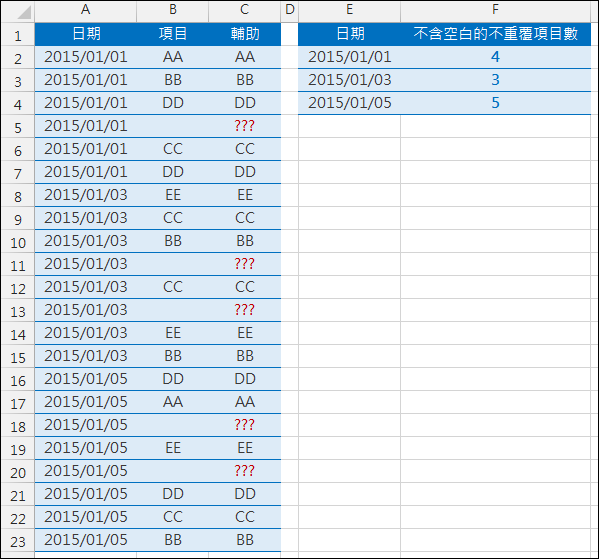Screen dimensions: 599x559
Task: Select cell B21 containing DD
Action: (173, 494)
